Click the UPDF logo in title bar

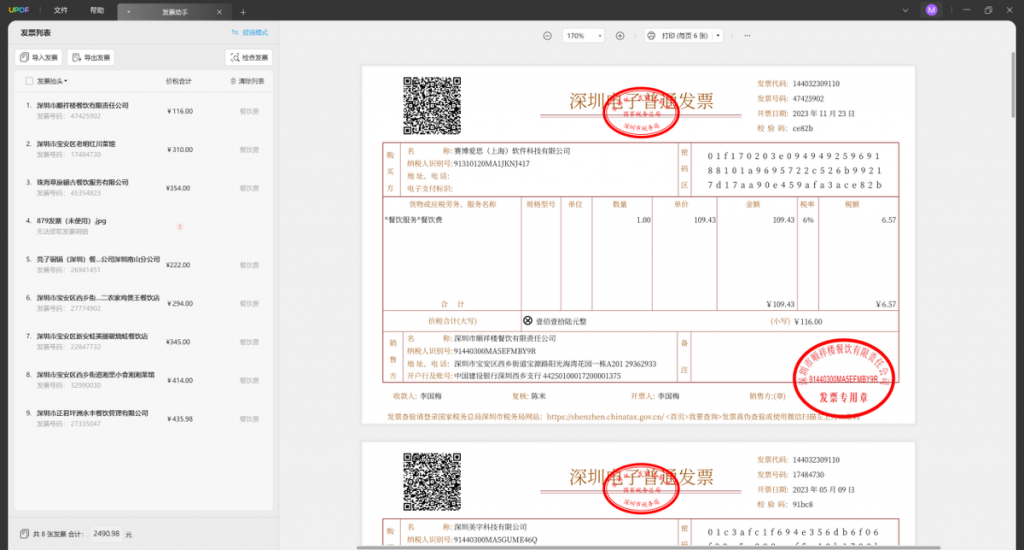coord(19,10)
